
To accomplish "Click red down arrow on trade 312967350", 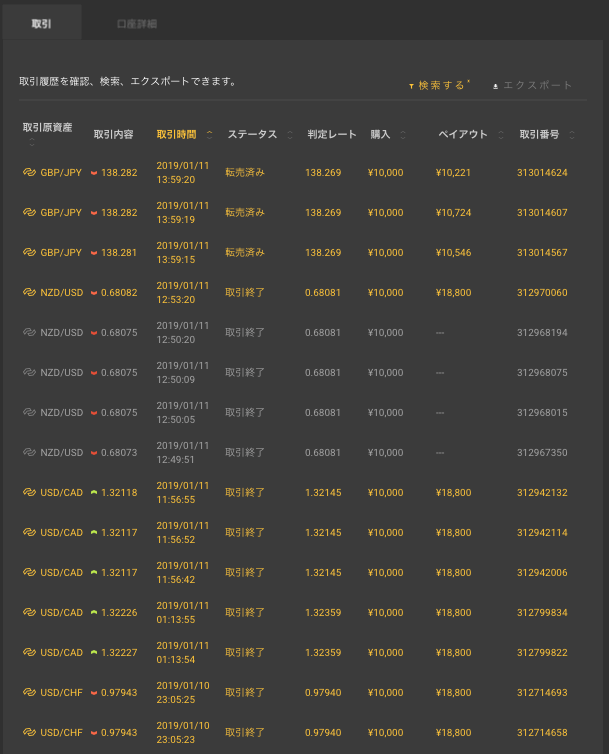I will click(94, 452).
